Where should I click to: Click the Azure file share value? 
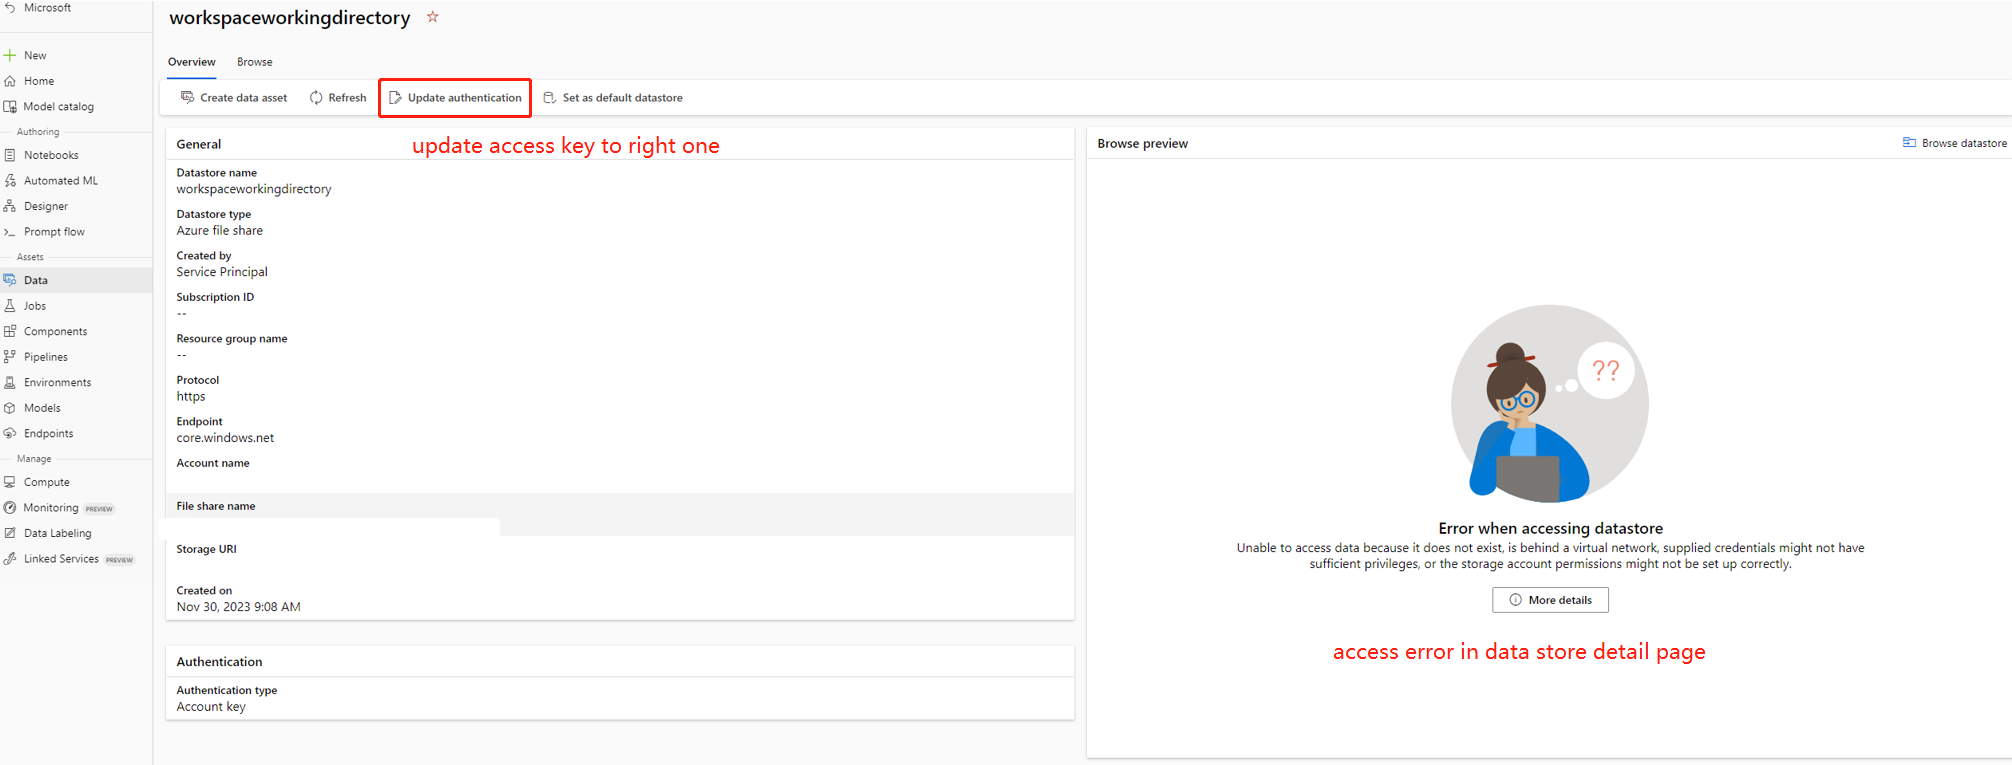pos(220,230)
